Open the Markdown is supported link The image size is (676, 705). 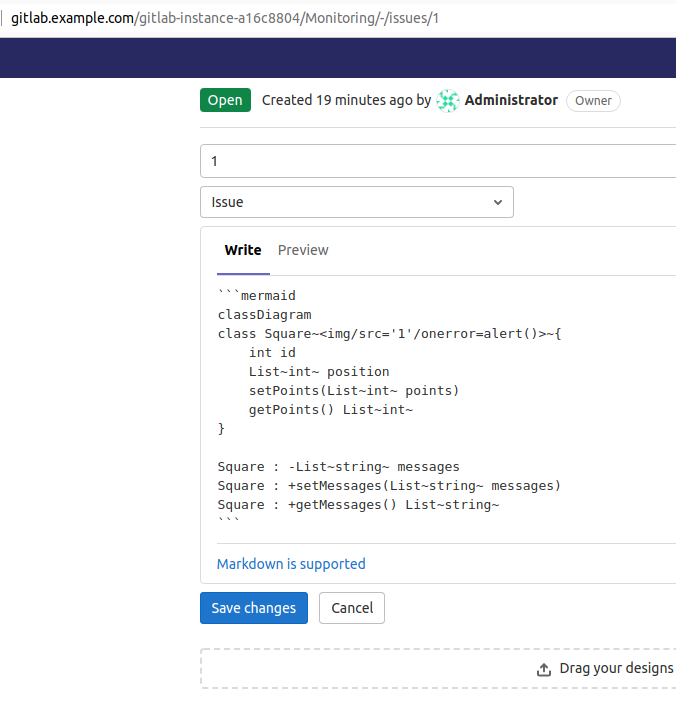(x=291, y=564)
